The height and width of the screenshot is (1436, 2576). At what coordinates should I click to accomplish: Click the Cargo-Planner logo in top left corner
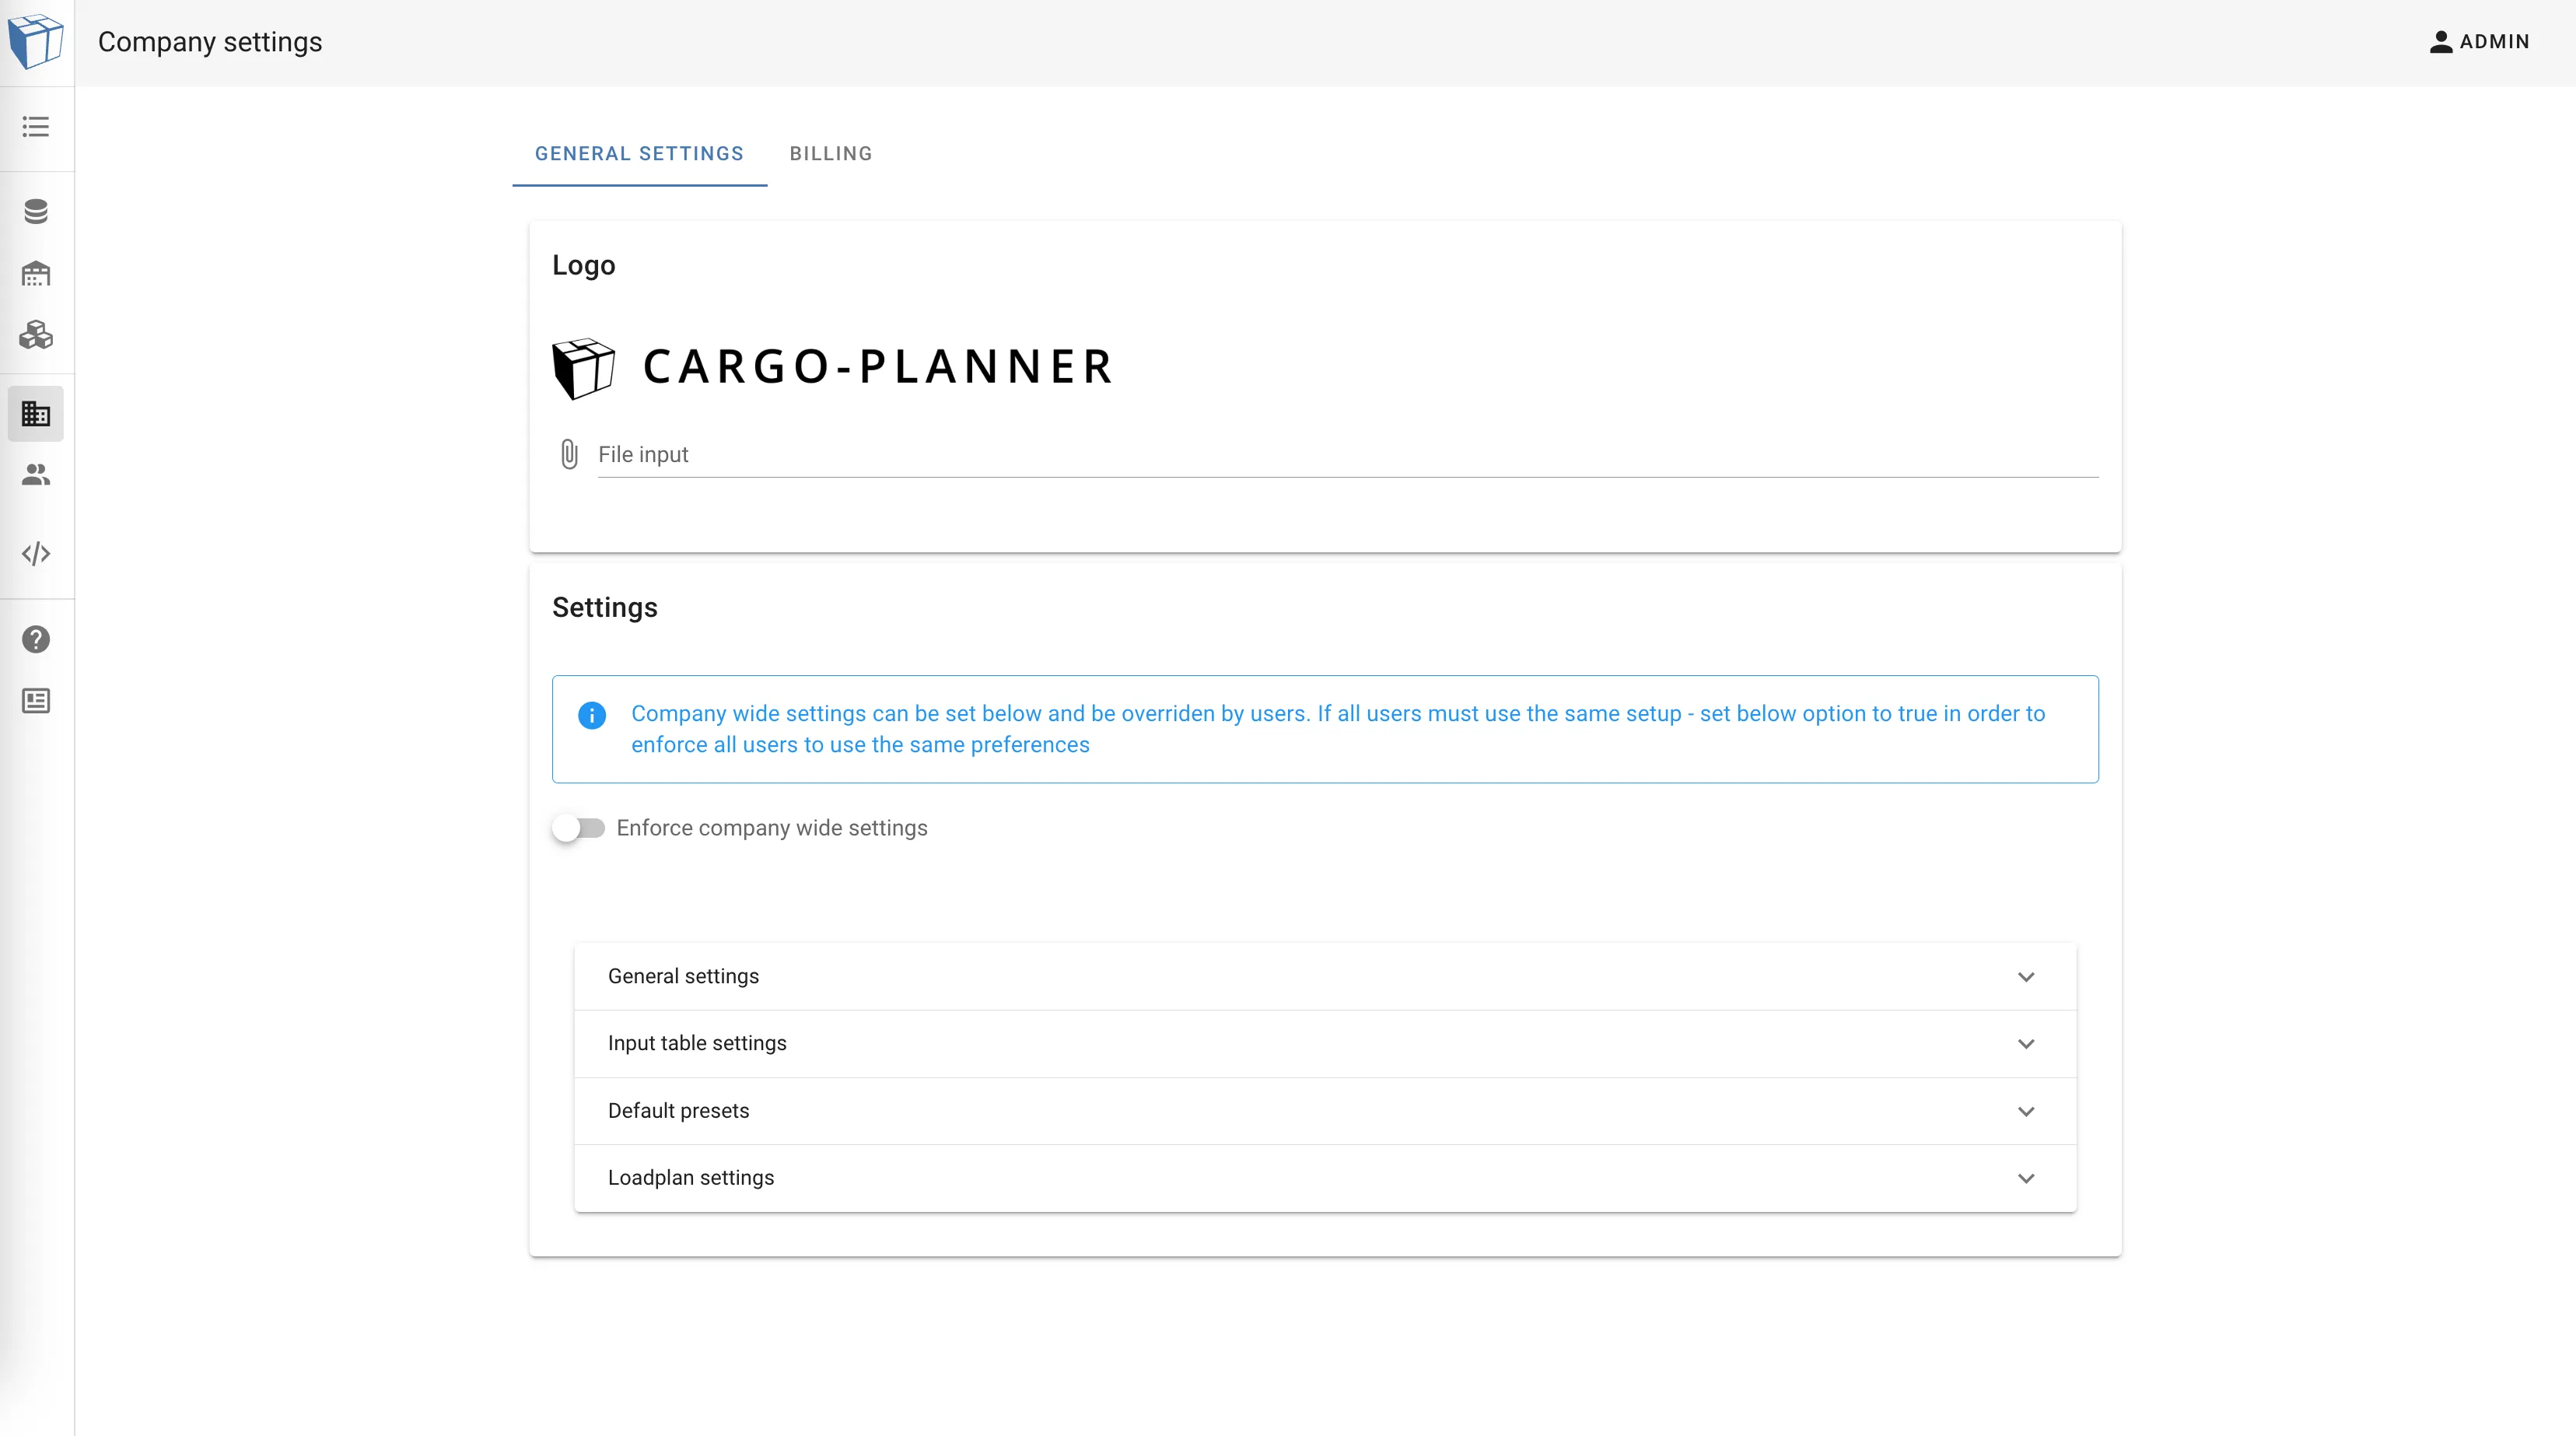(37, 41)
